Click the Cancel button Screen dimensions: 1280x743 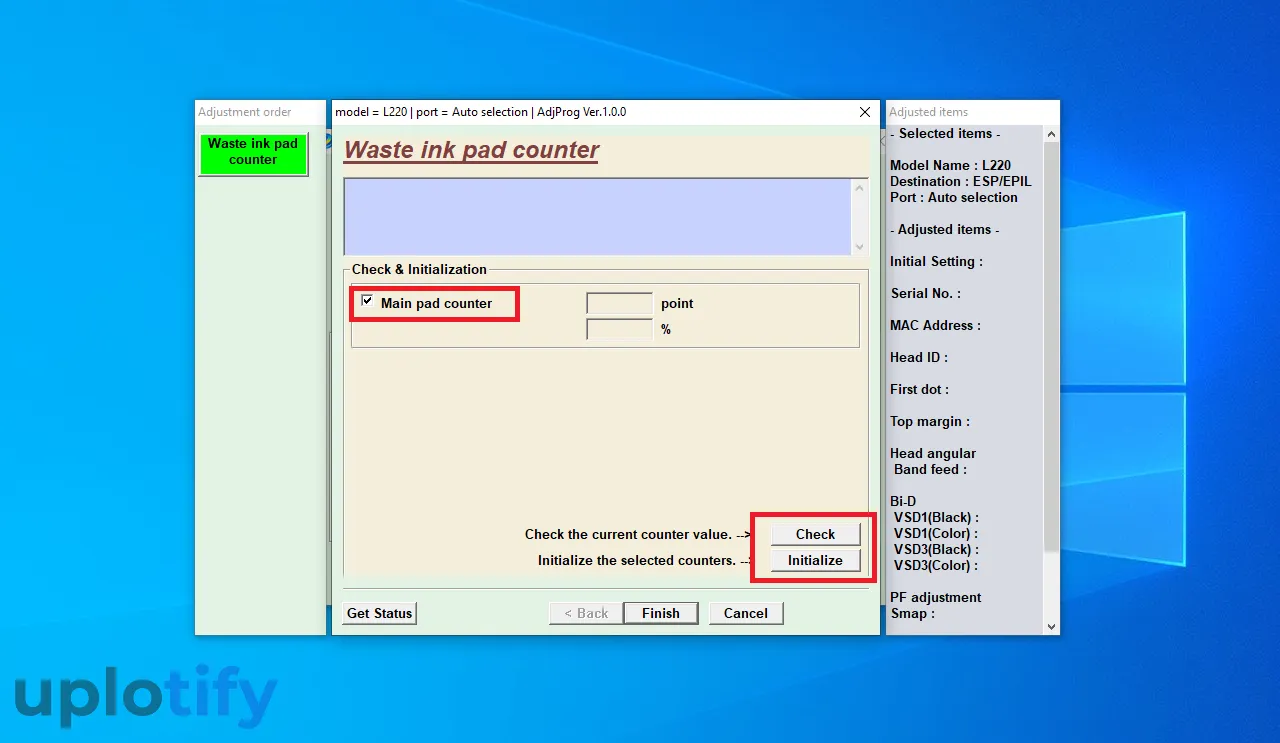click(746, 613)
